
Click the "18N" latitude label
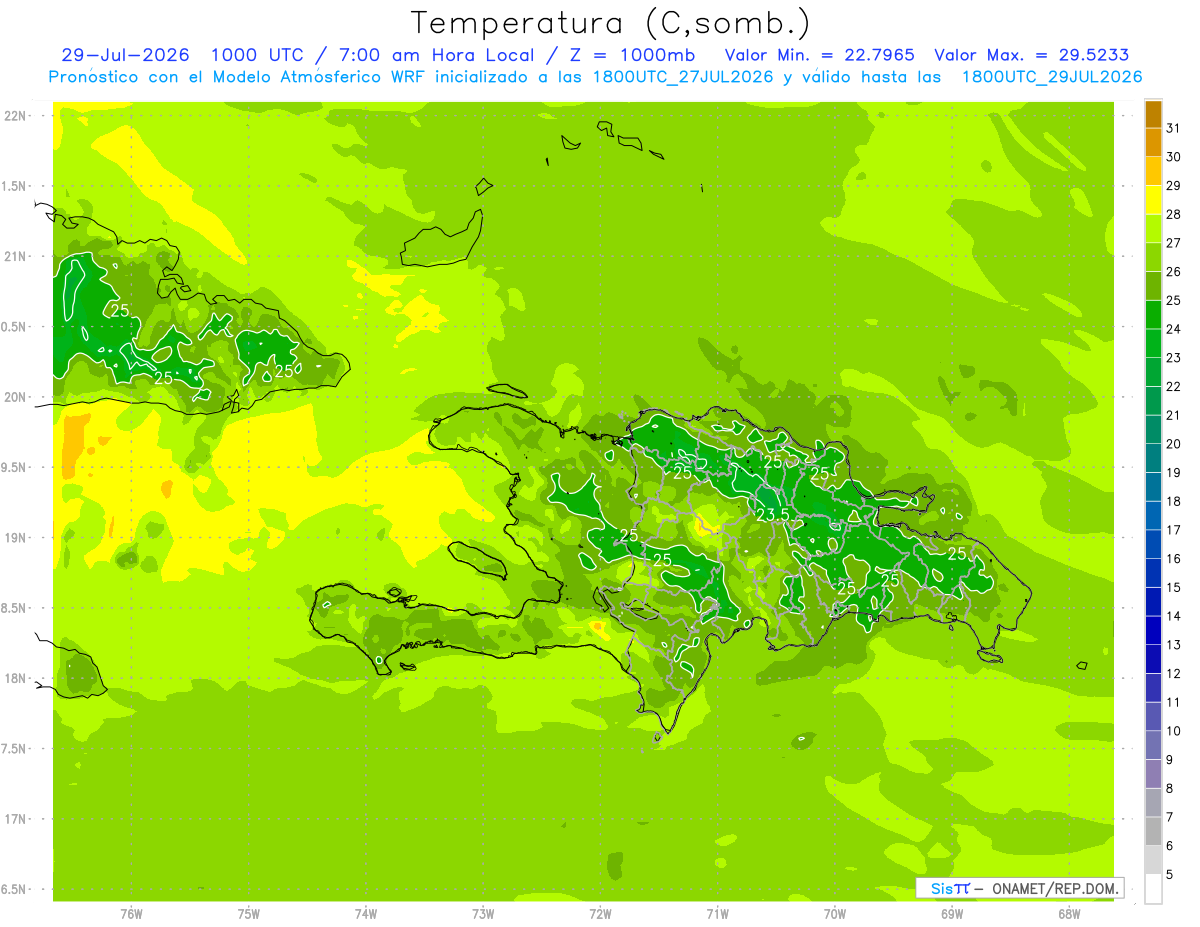(17, 678)
